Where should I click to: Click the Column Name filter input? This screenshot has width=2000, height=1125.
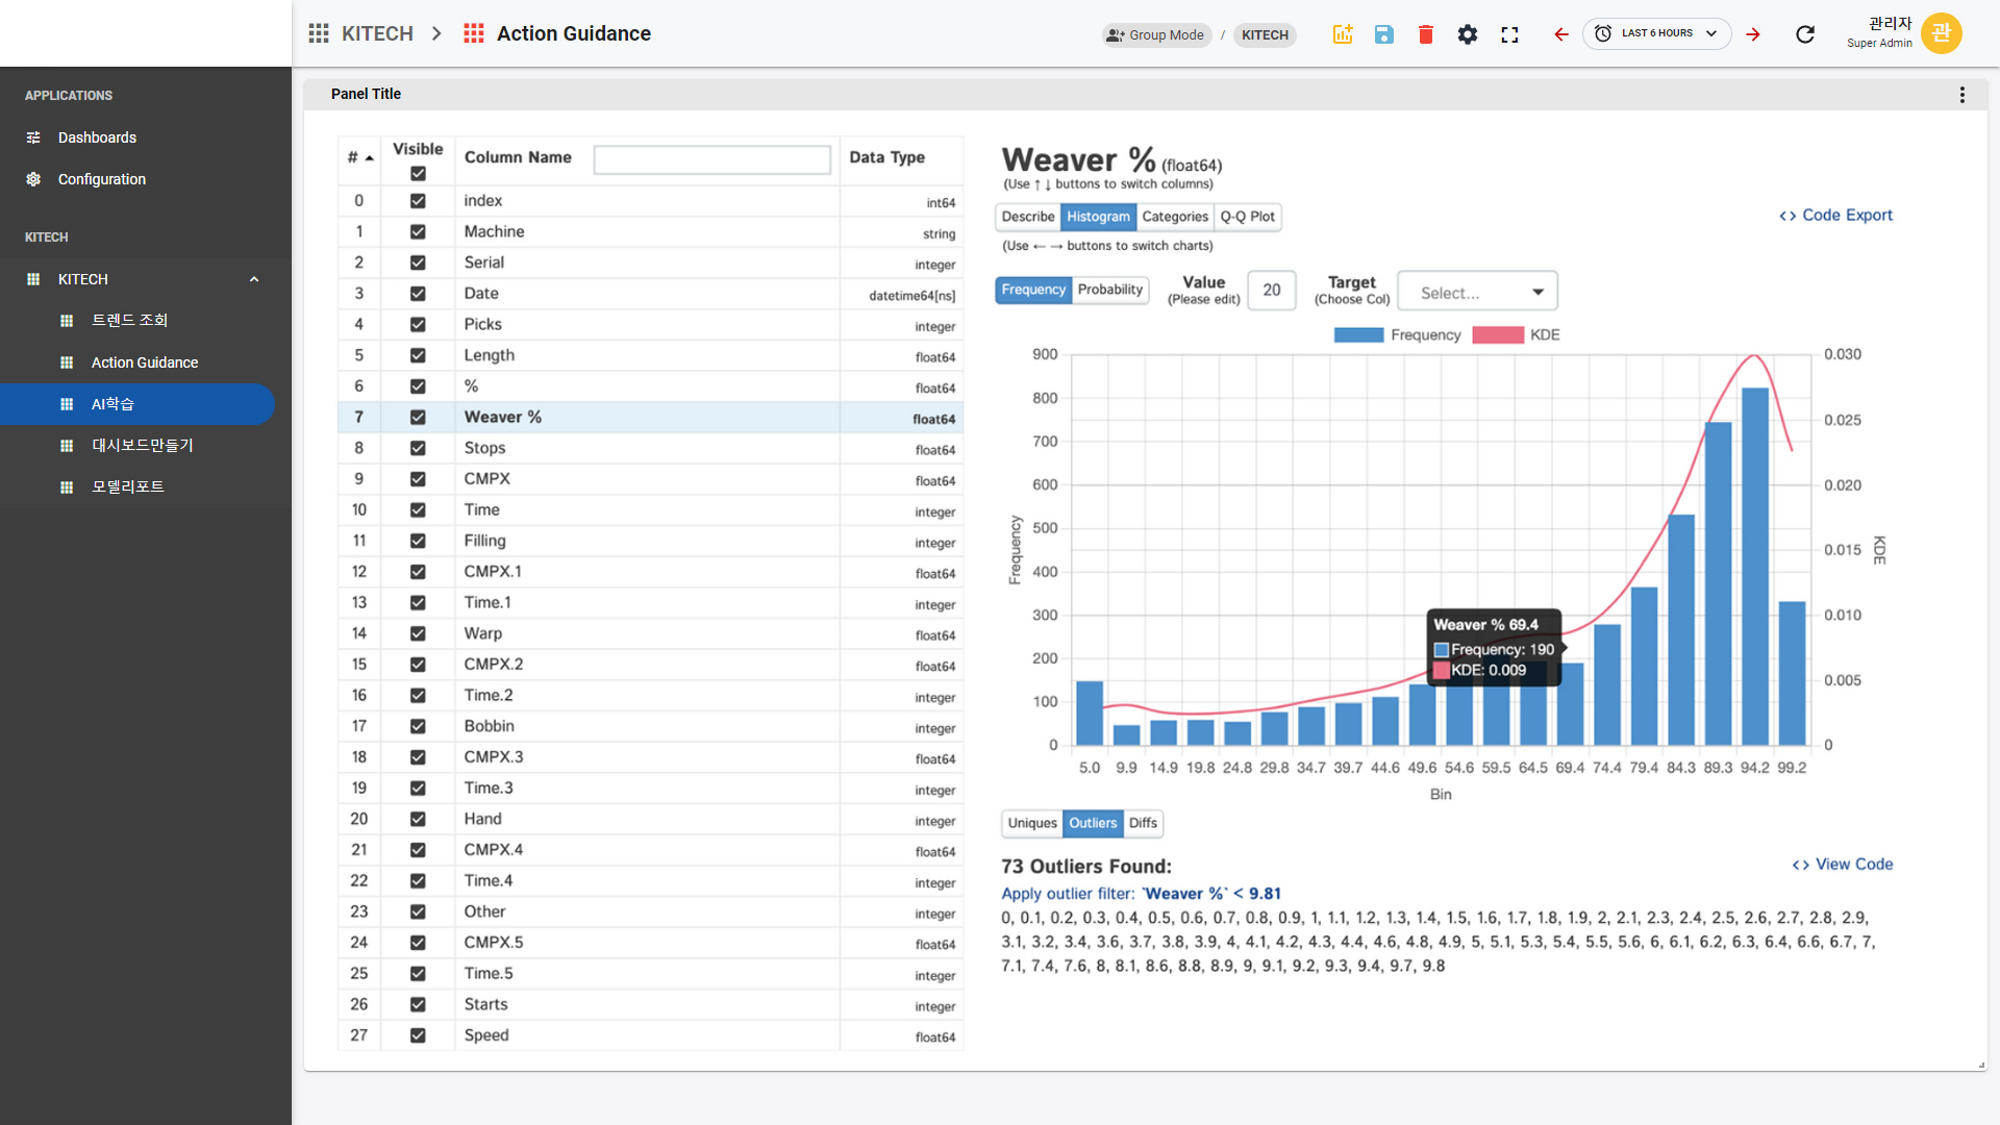pyautogui.click(x=712, y=159)
